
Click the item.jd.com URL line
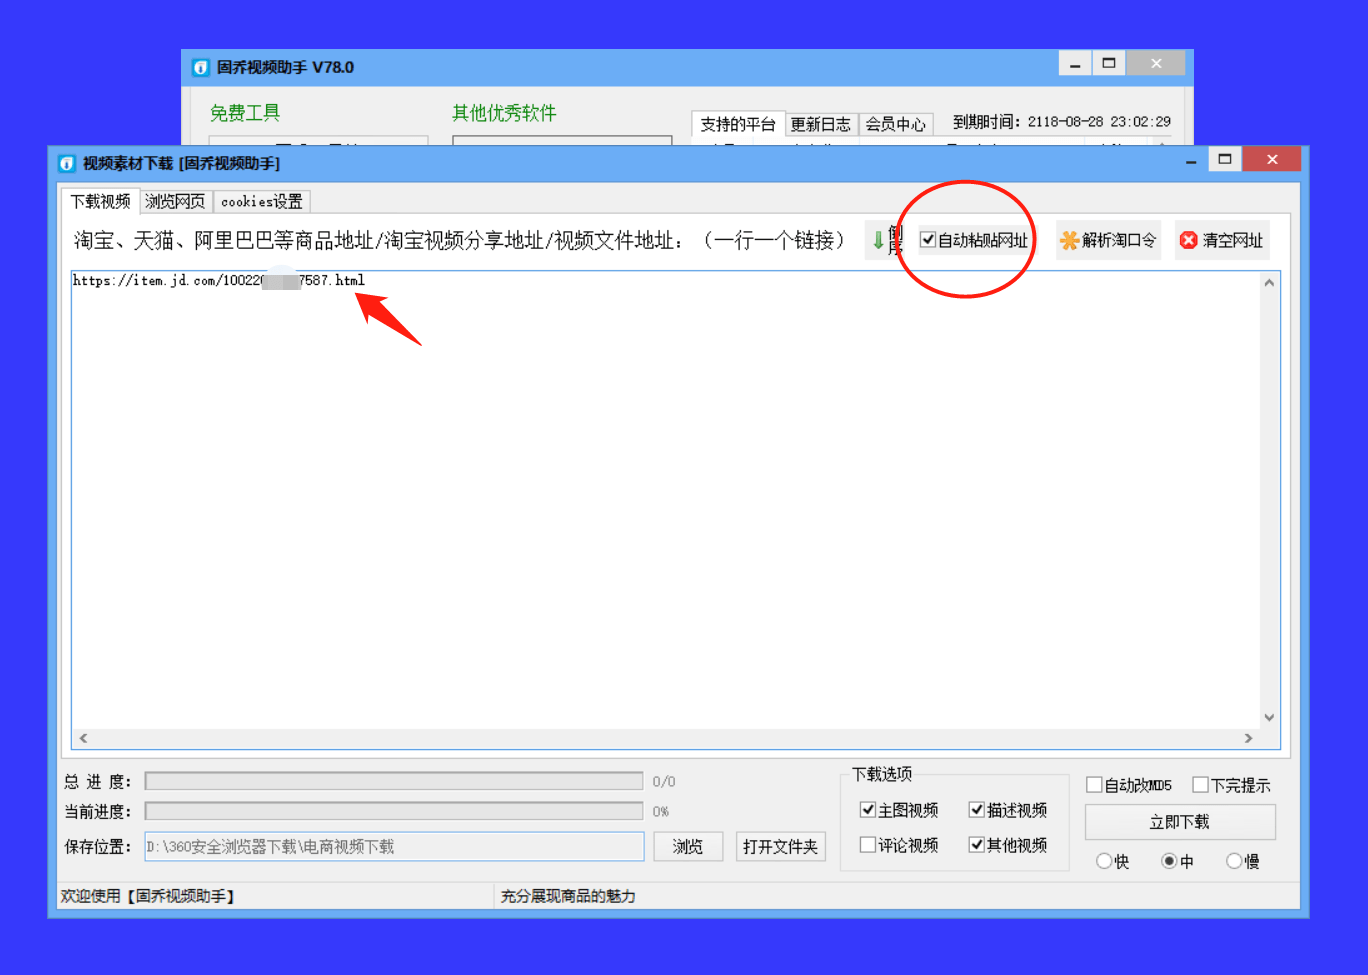[219, 280]
